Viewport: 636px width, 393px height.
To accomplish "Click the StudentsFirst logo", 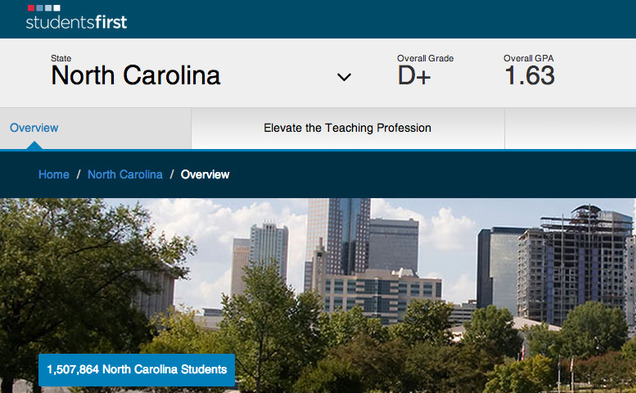I will [x=76, y=17].
